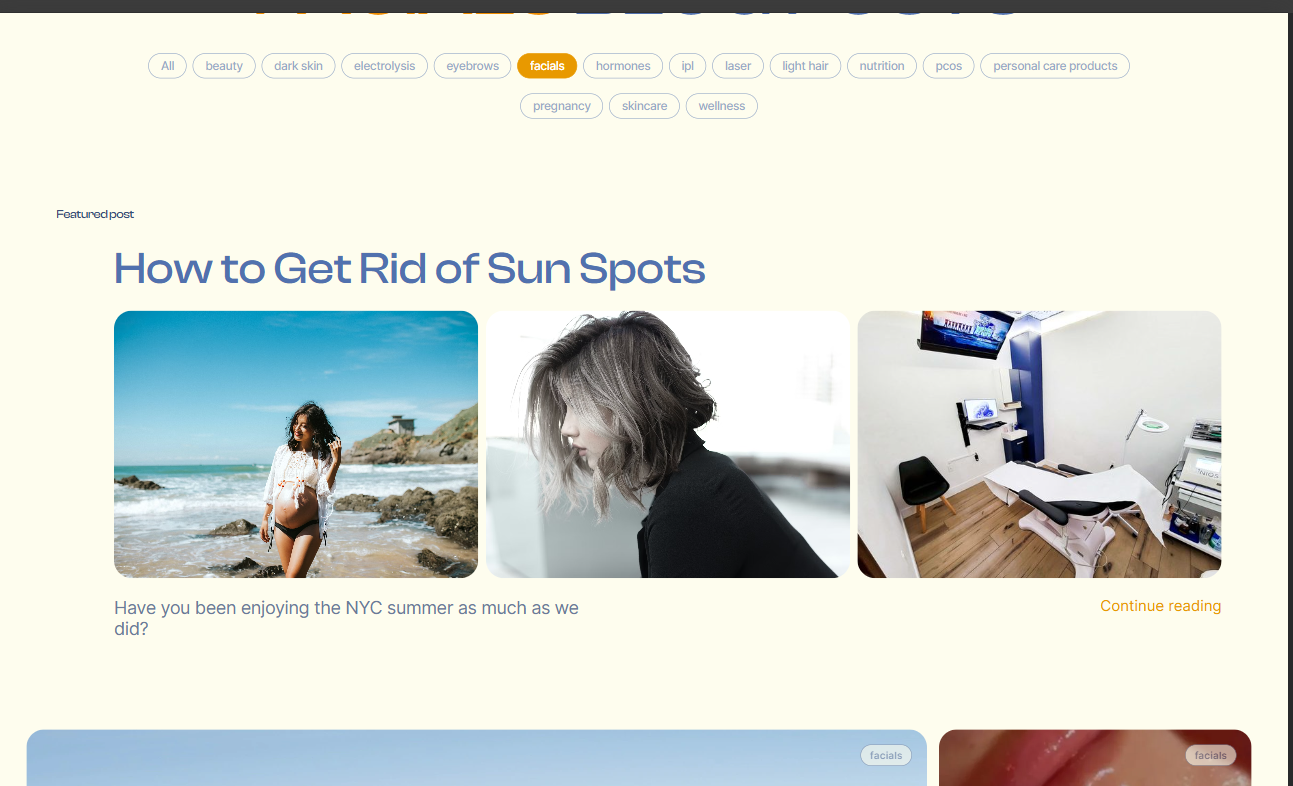The height and width of the screenshot is (786, 1293).
Task: Open the treatment room photo
Action: pyautogui.click(x=1039, y=444)
